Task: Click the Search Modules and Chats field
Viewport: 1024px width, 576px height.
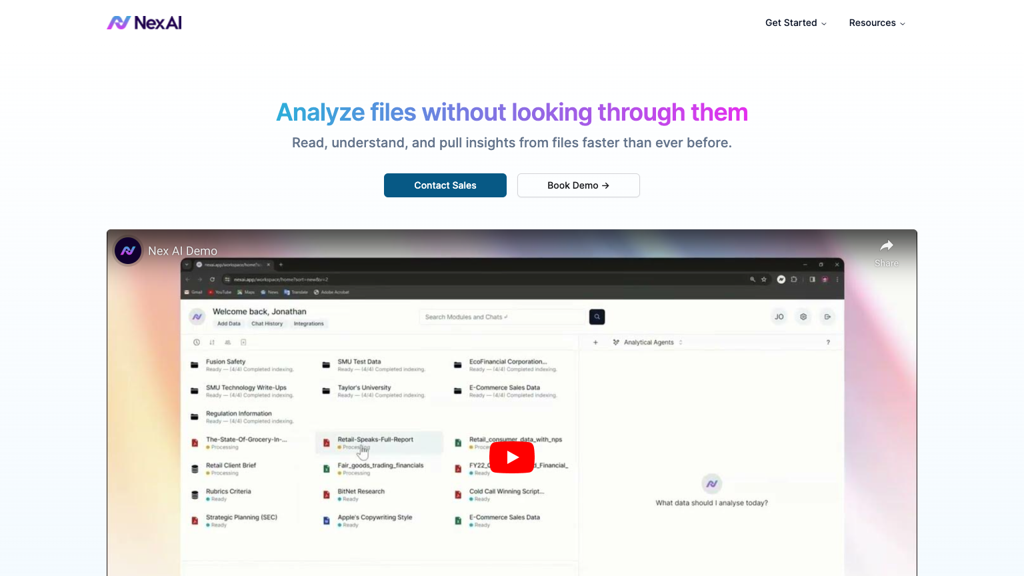Action: pos(502,317)
